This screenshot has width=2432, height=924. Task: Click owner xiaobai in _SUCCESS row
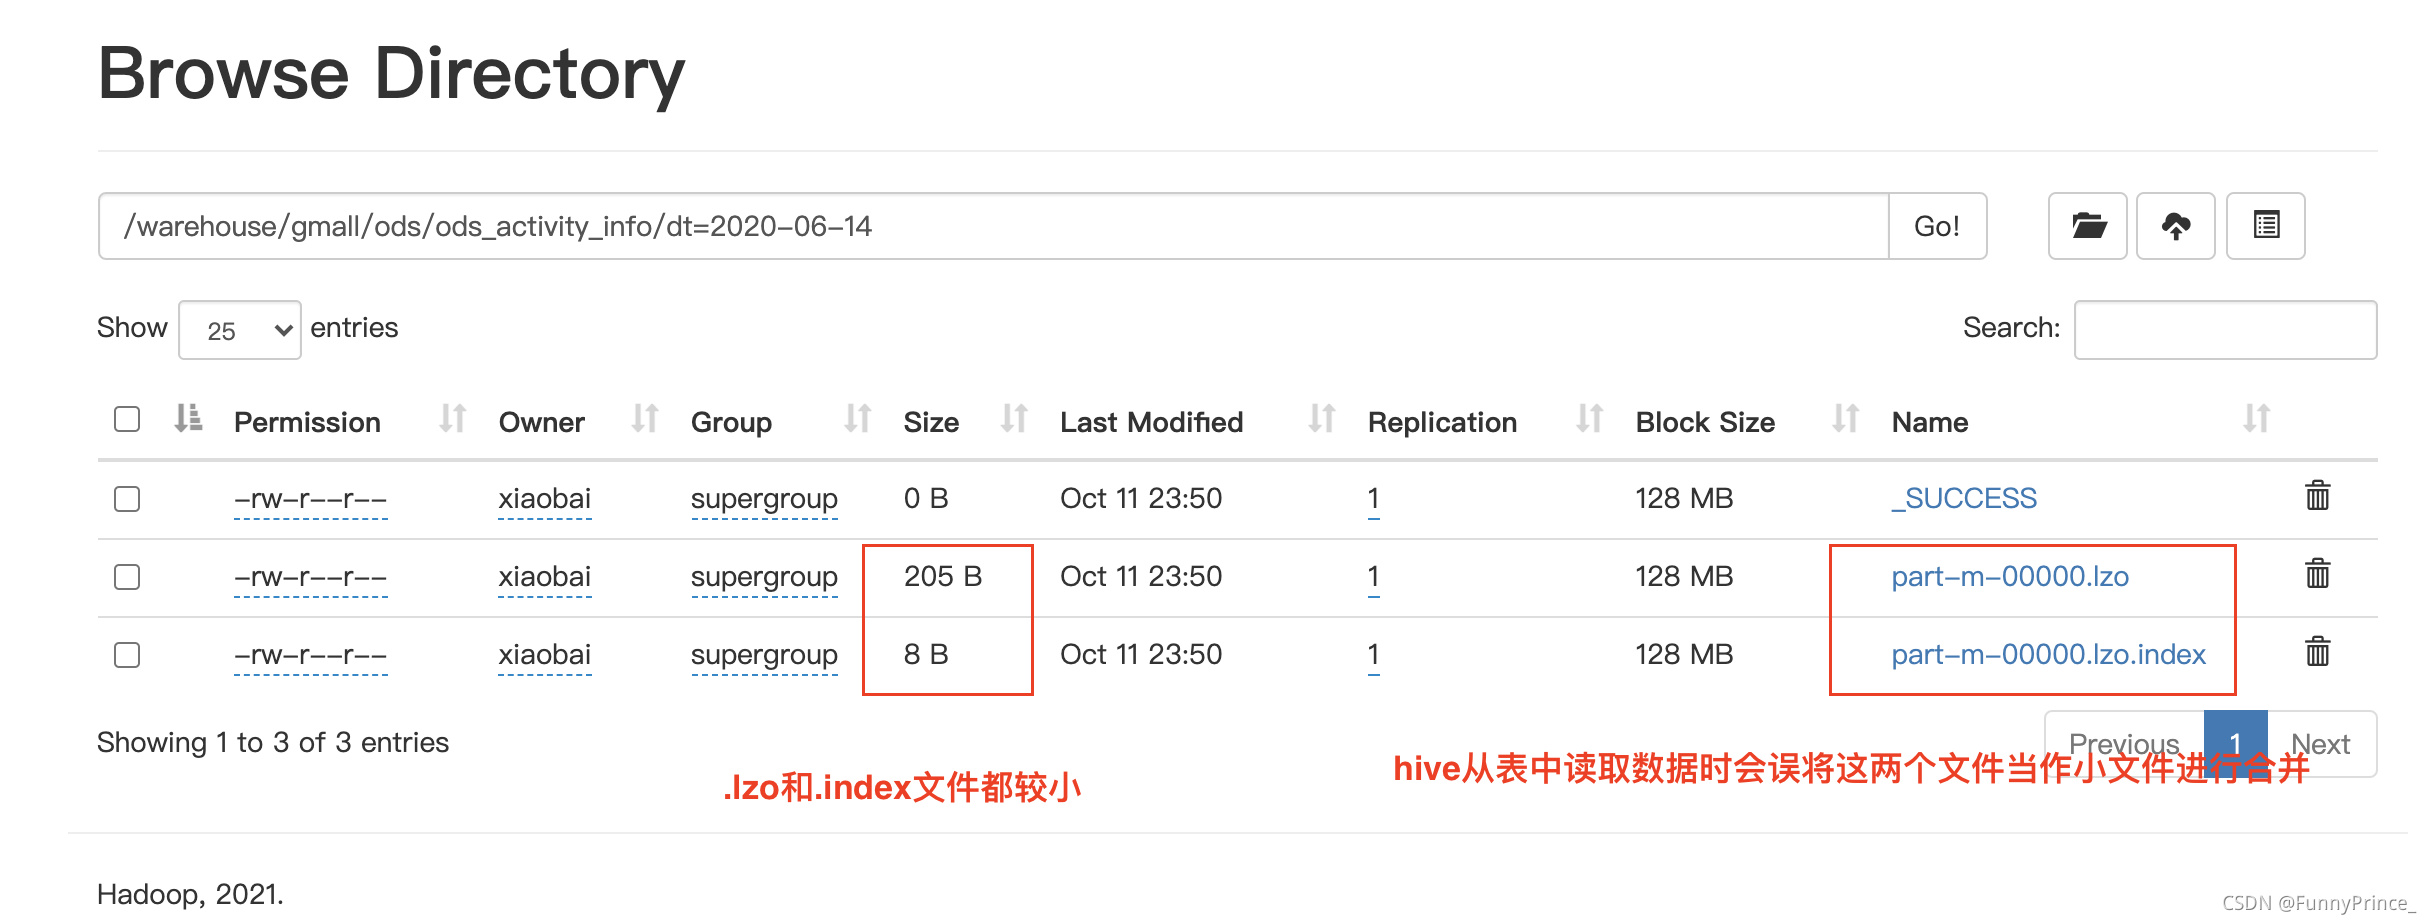[545, 499]
